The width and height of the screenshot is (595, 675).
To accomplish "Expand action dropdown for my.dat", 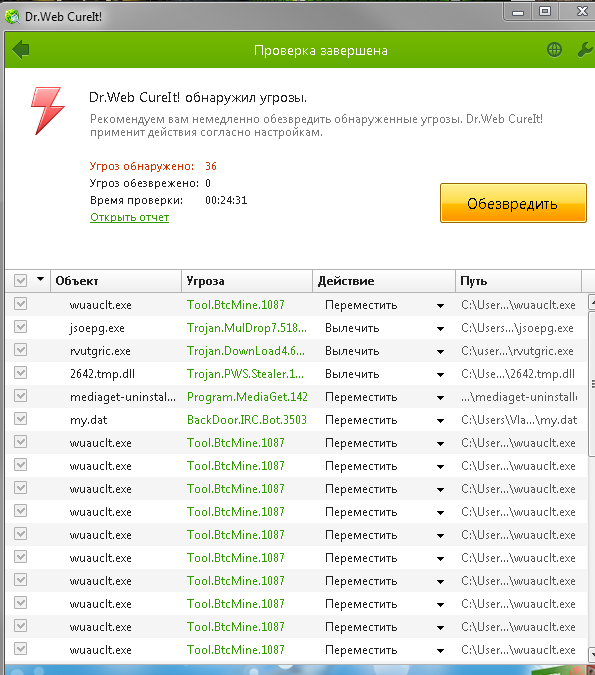I will click(x=440, y=421).
